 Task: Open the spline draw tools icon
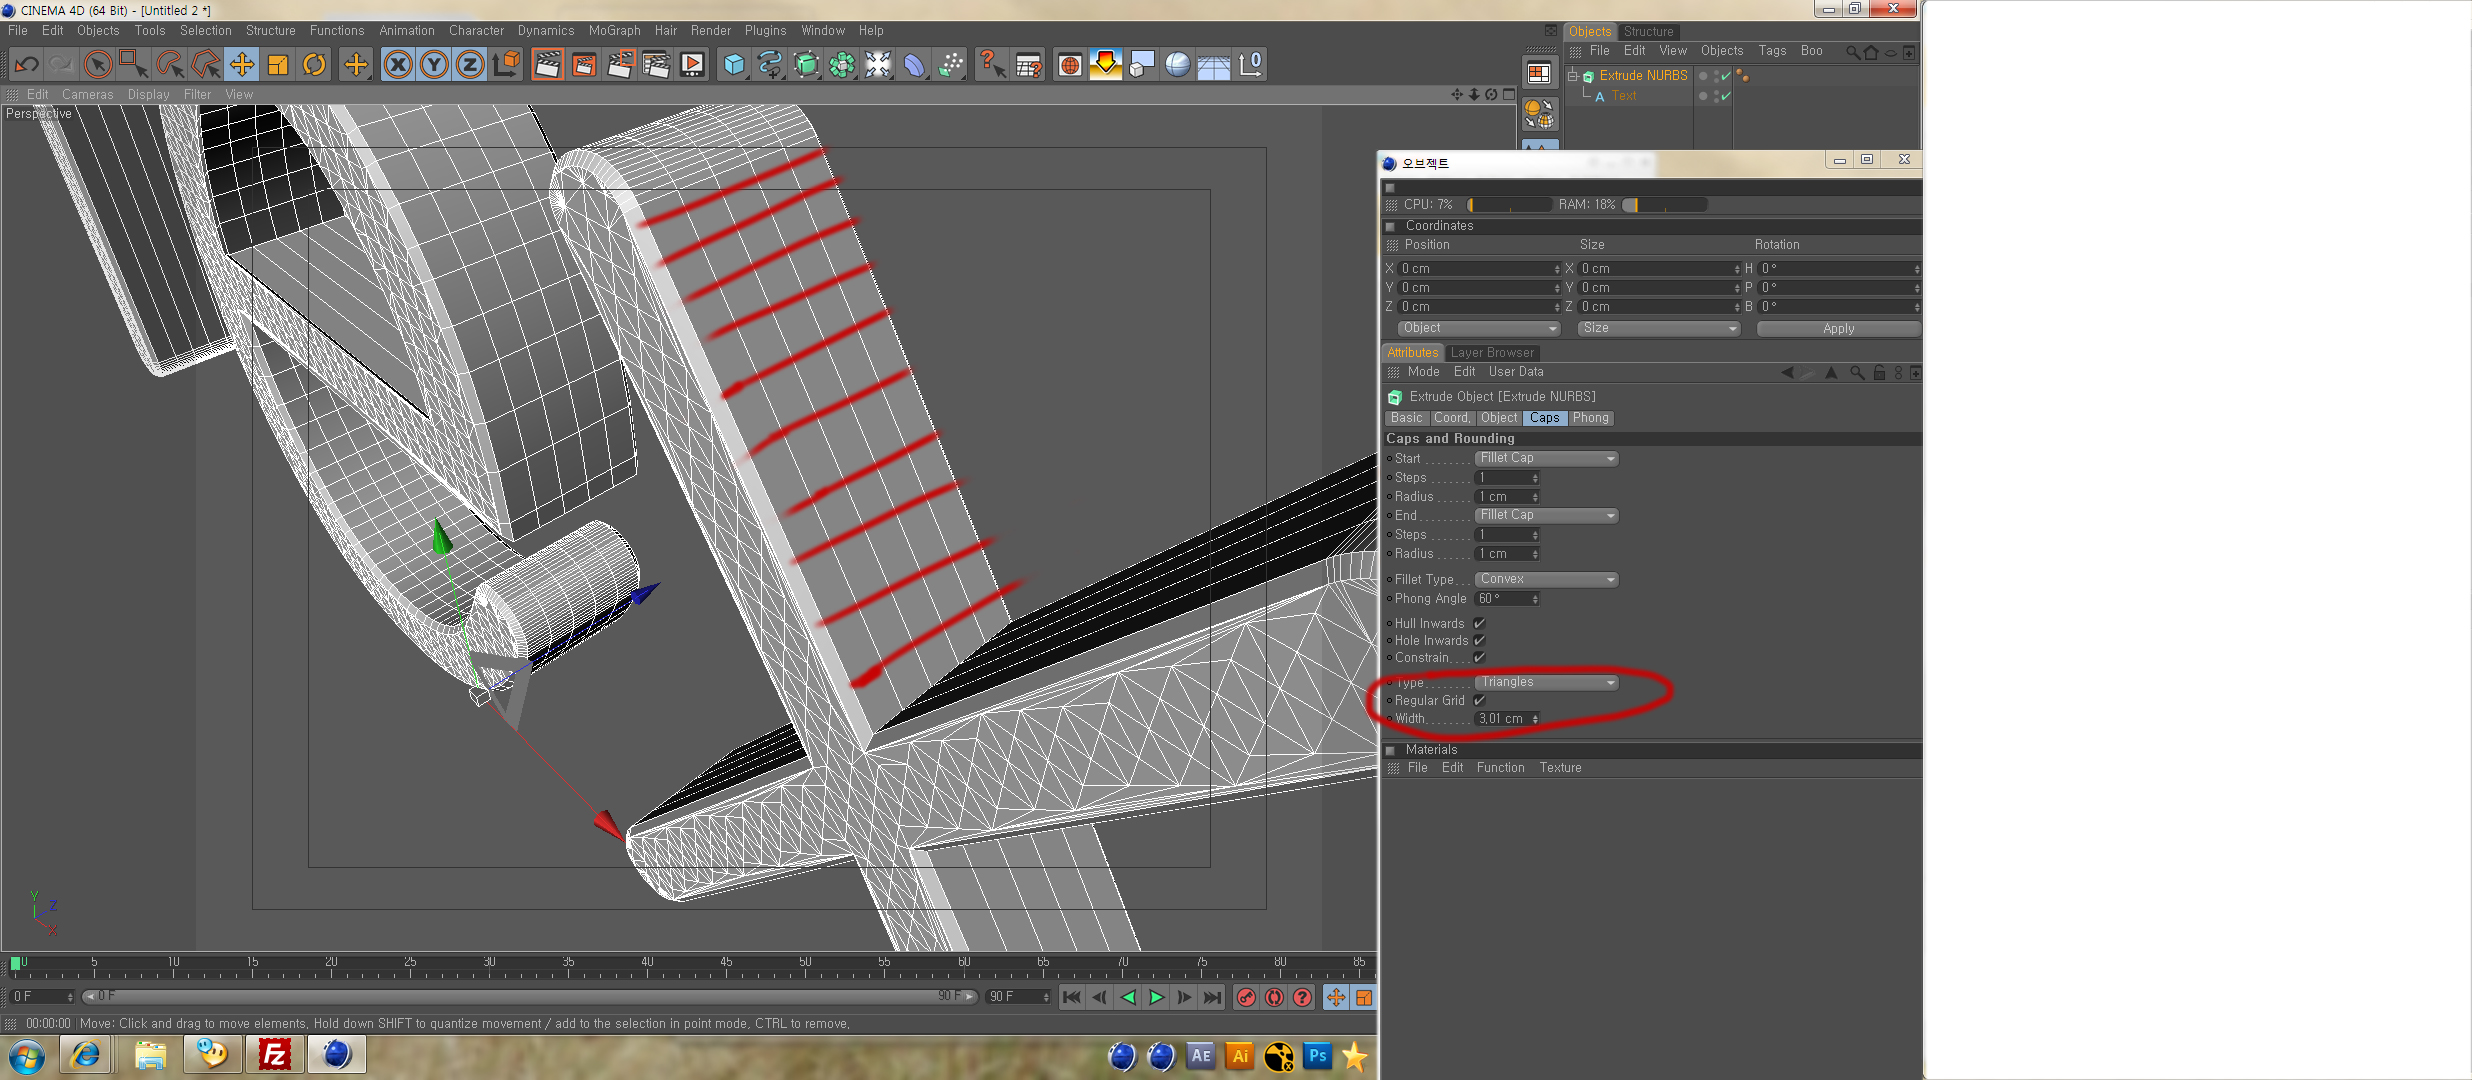click(770, 65)
